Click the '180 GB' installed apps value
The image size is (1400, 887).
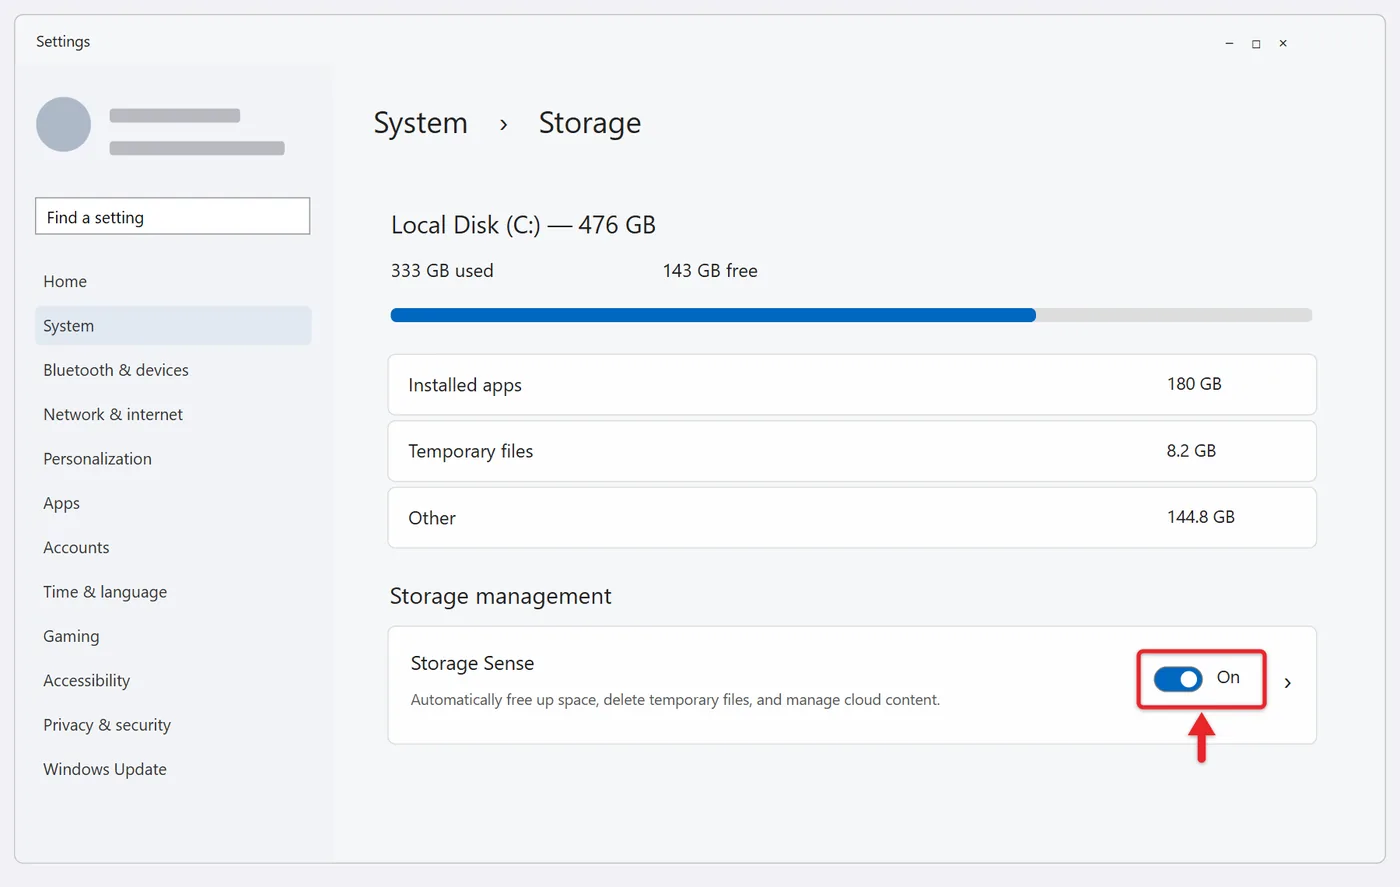click(x=1194, y=384)
